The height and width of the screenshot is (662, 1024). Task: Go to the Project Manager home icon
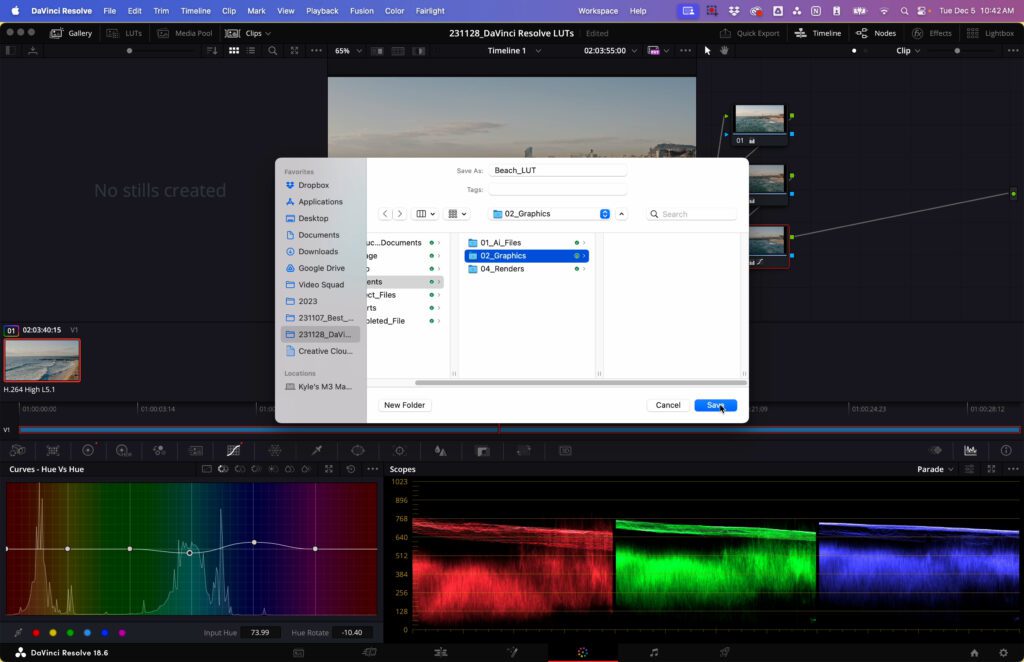[x=974, y=653]
